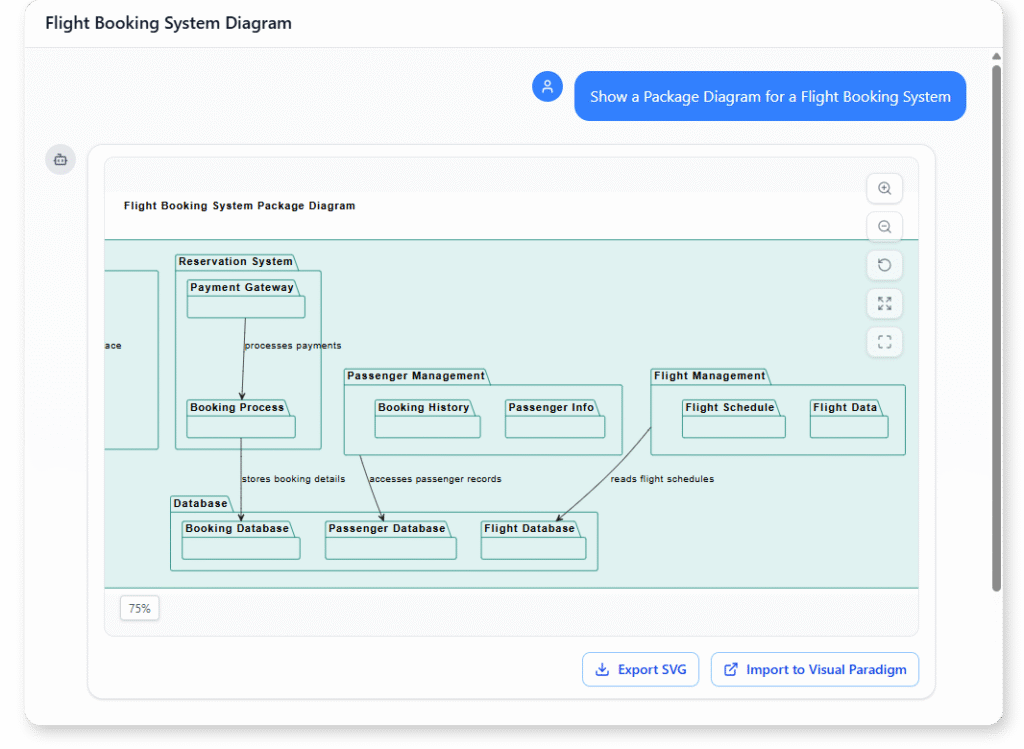The width and height of the screenshot is (1024, 749).
Task: Import the diagram to Visual Paradigm
Action: coord(815,669)
